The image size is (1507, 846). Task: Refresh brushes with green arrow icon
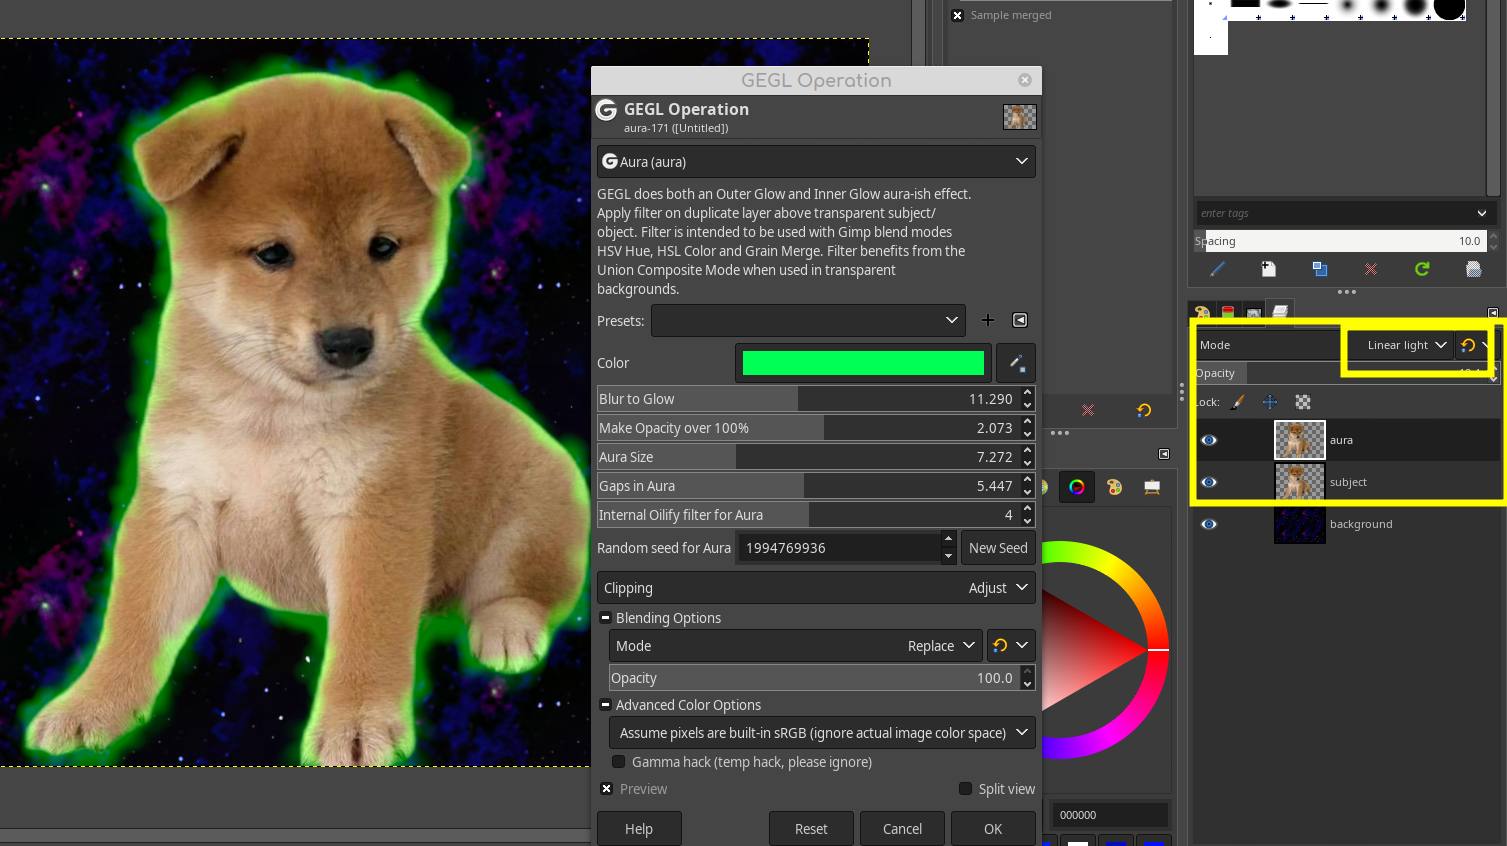click(x=1422, y=269)
